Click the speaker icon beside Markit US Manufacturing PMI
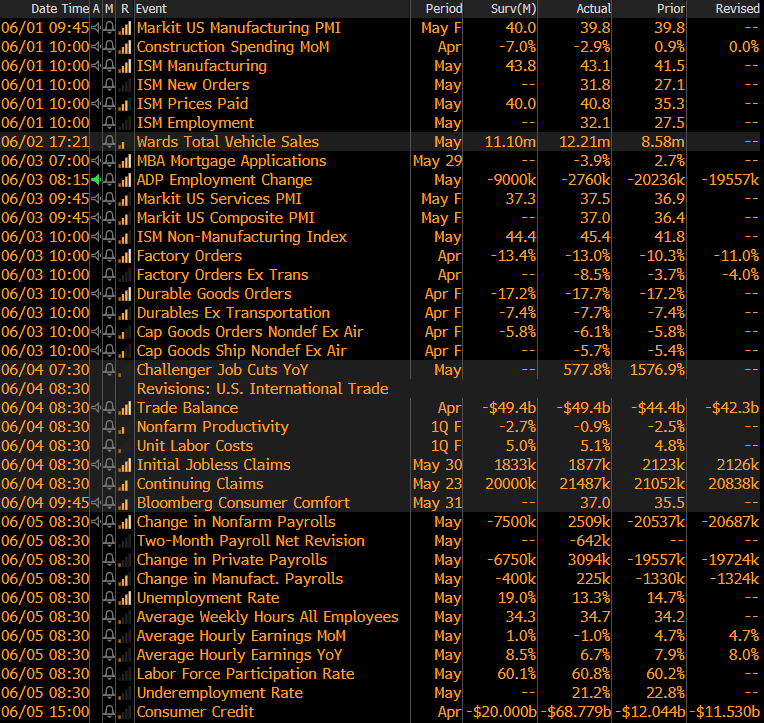Screen dimensions: 764x723 [x=96, y=28]
